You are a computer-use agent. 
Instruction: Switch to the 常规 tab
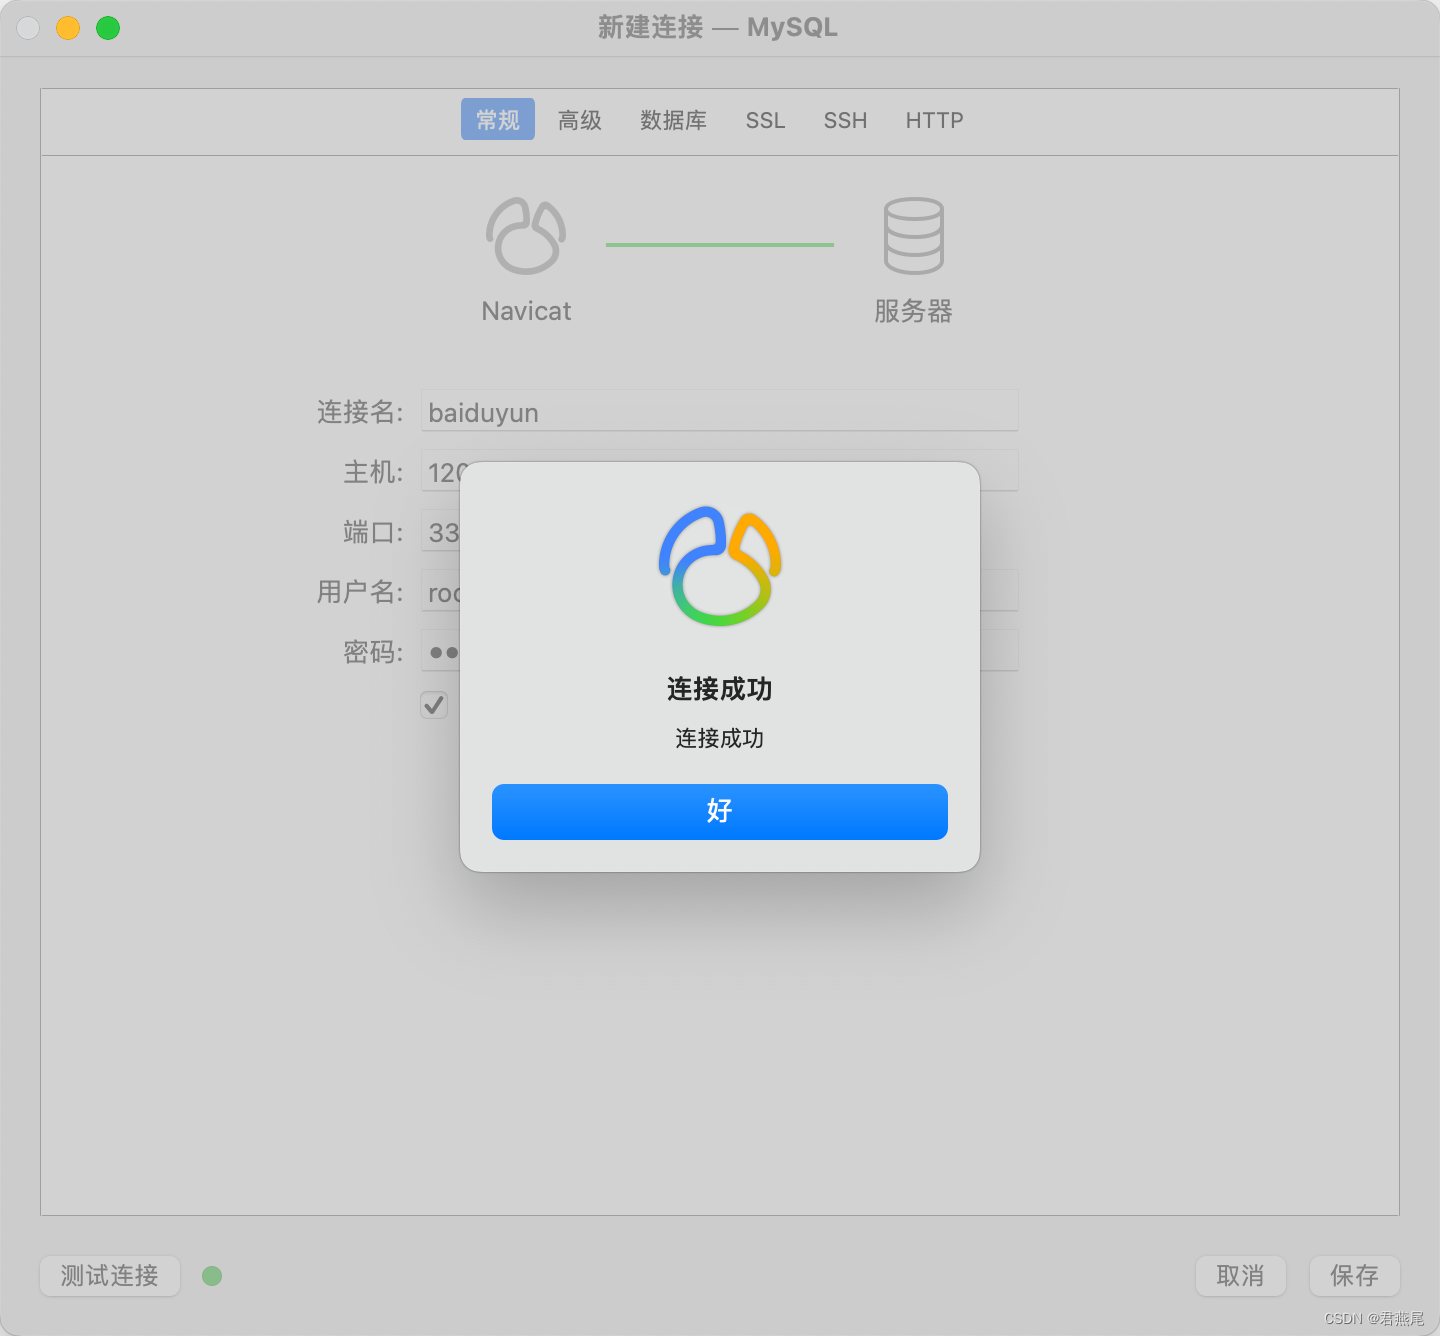tap(497, 120)
